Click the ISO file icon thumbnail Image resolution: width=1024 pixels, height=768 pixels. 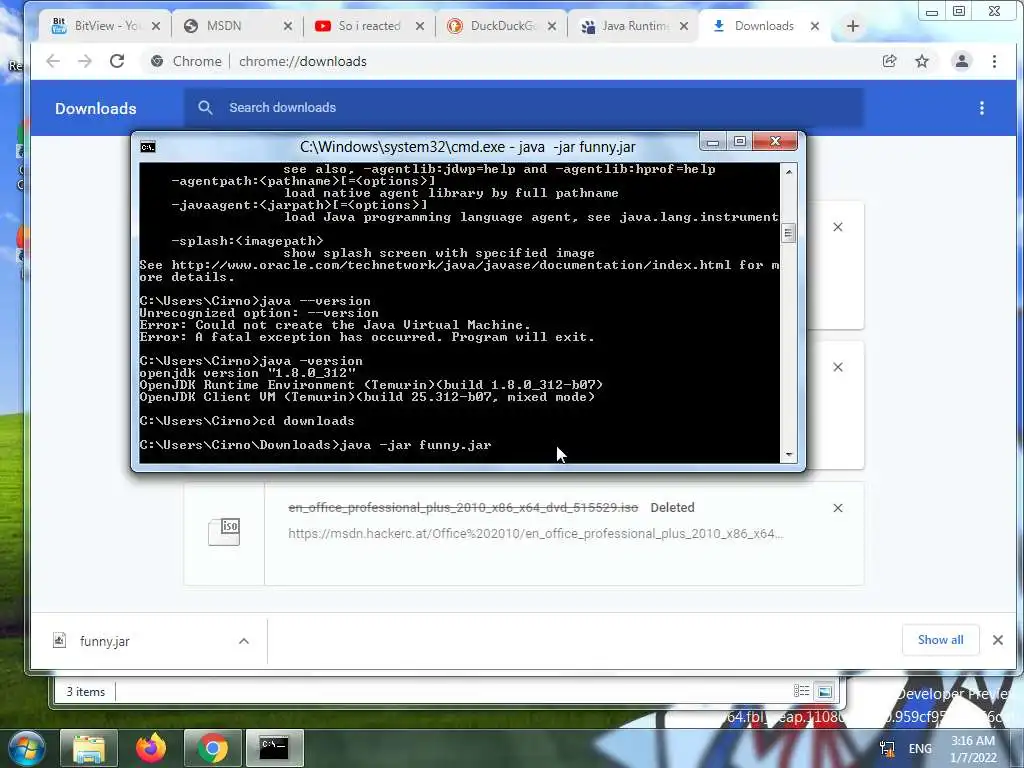pos(224,532)
